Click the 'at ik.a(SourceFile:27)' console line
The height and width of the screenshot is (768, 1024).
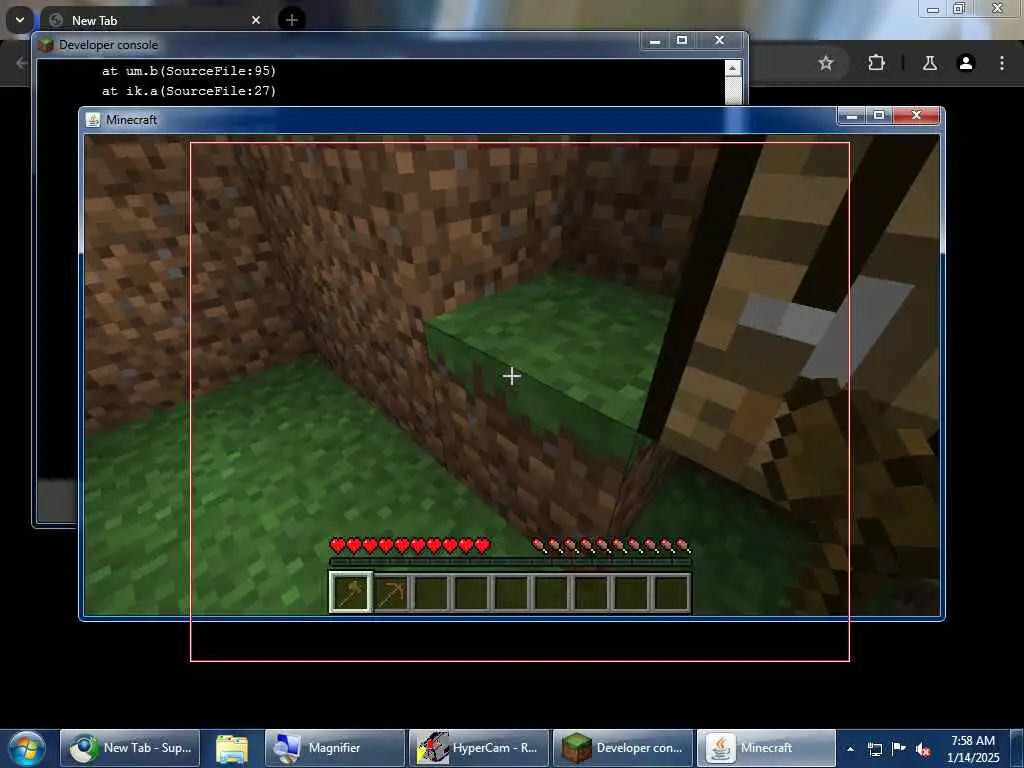pos(189,91)
